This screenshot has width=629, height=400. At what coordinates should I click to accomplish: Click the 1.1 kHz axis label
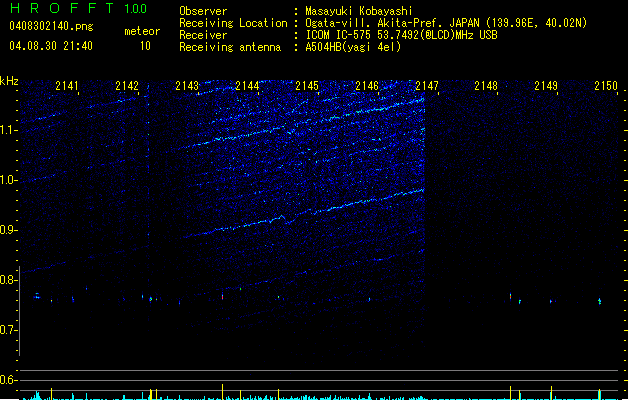click(x=9, y=130)
